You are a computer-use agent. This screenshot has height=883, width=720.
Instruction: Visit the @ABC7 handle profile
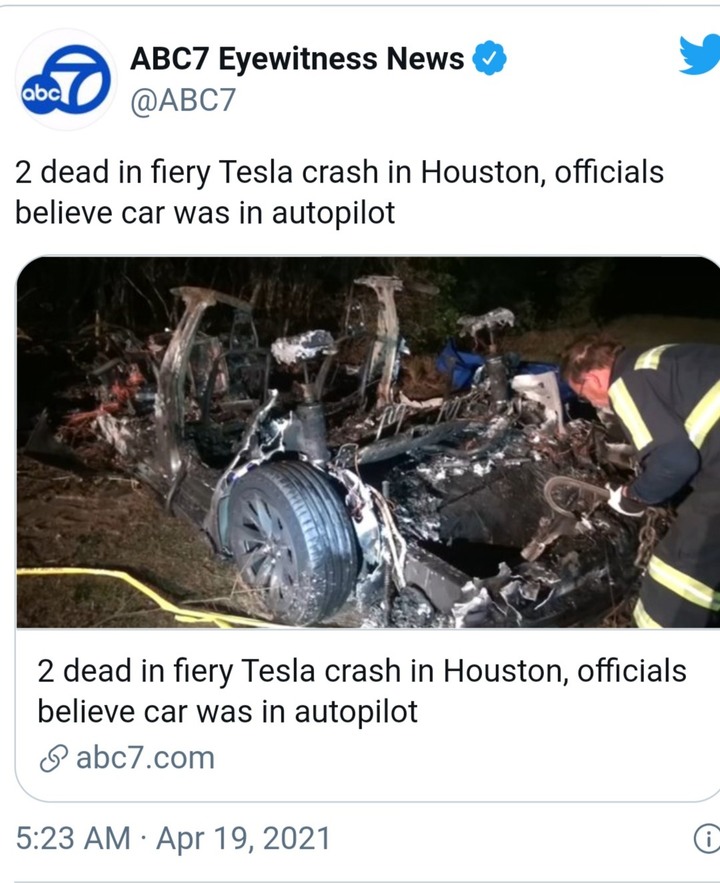[x=183, y=101]
